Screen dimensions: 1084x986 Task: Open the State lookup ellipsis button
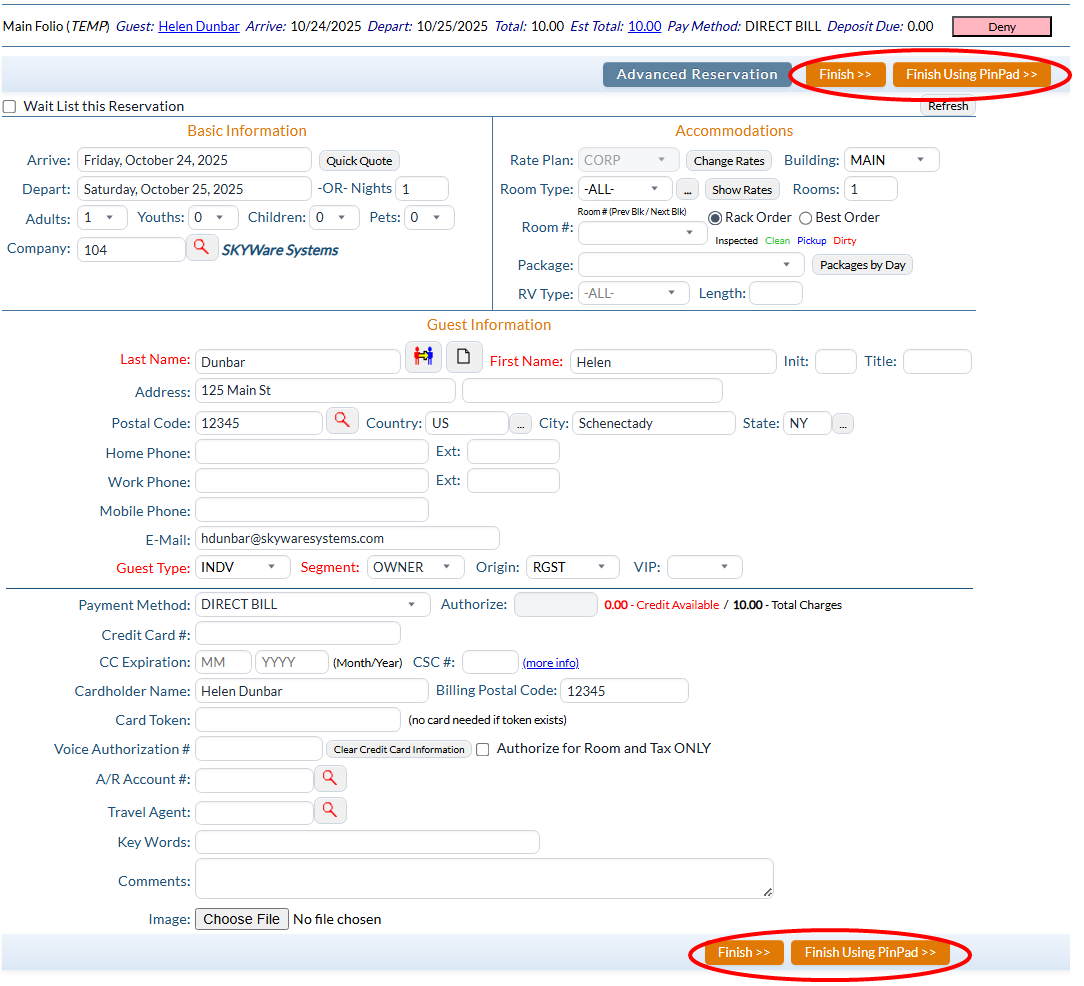click(843, 424)
